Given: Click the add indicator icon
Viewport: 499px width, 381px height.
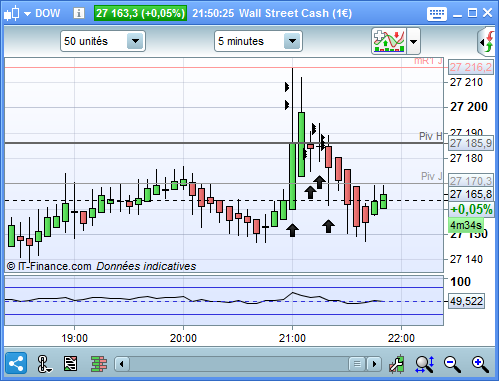Looking at the screenshot, I should [x=389, y=41].
